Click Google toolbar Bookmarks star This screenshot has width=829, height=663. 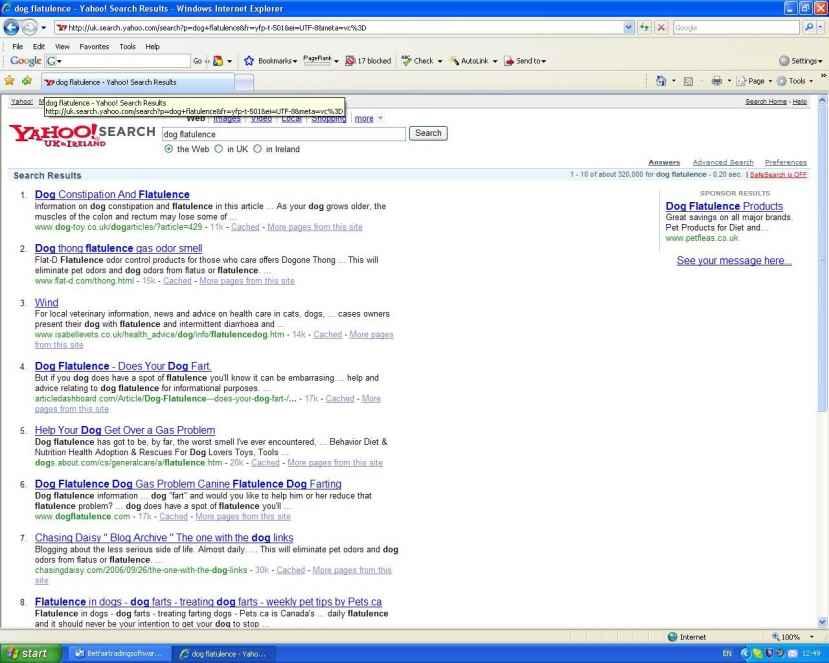coord(250,61)
